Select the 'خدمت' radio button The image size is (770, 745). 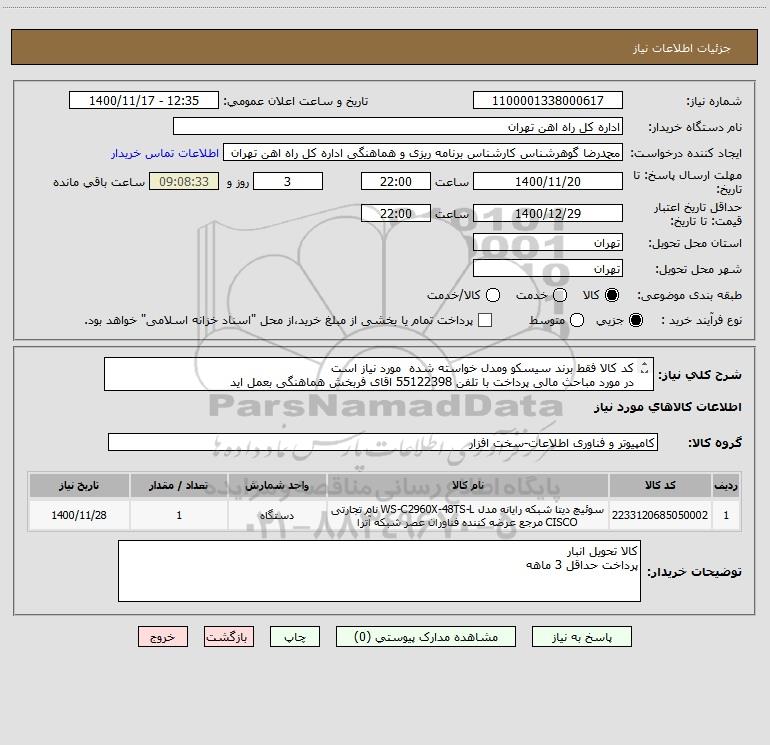coord(560,295)
